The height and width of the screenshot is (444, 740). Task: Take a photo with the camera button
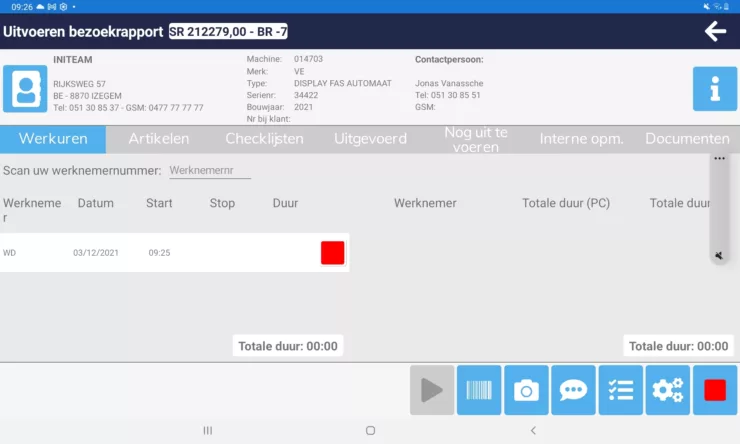(x=526, y=390)
